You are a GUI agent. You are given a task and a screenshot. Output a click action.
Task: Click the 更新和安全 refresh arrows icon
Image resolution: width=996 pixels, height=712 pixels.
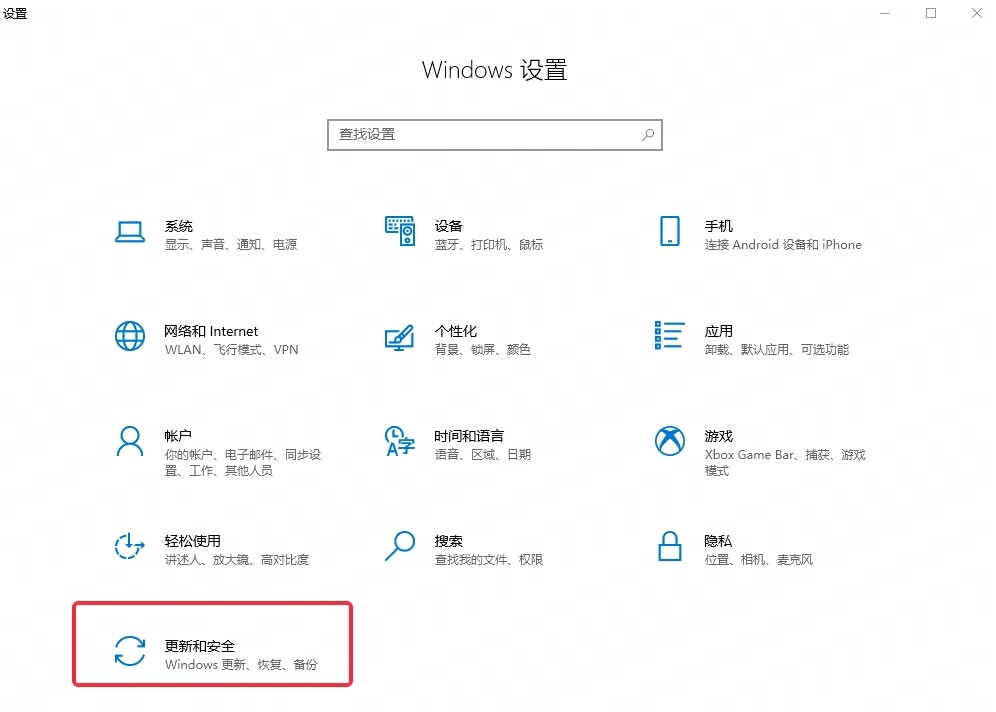[130, 652]
